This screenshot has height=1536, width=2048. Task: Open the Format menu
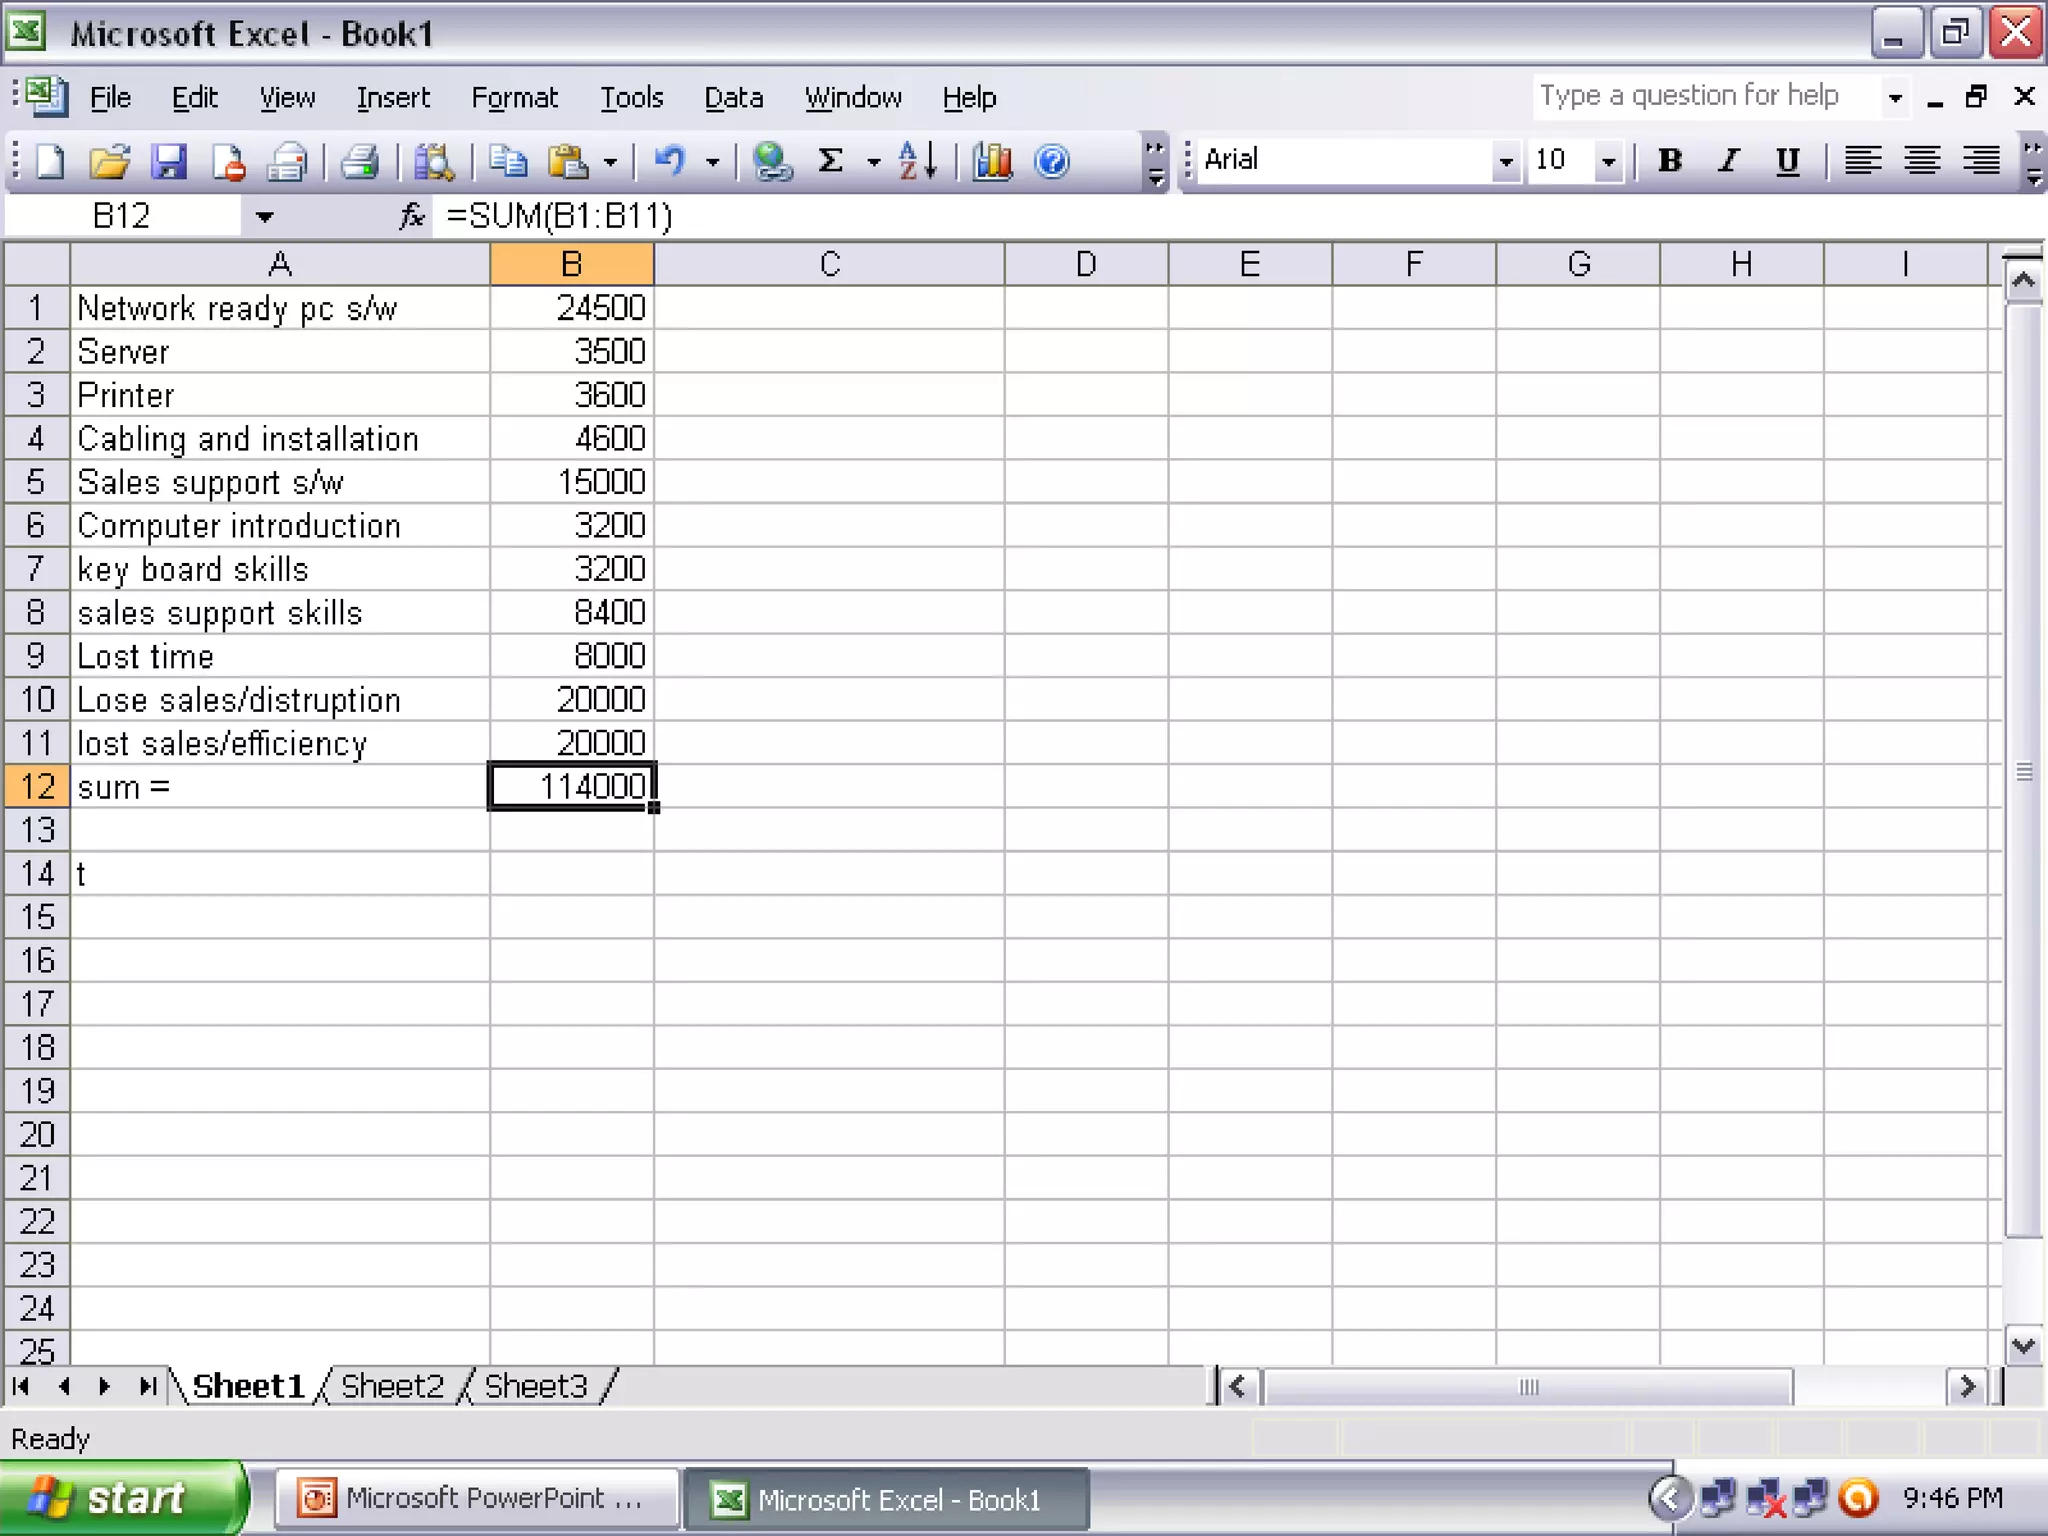(x=514, y=98)
